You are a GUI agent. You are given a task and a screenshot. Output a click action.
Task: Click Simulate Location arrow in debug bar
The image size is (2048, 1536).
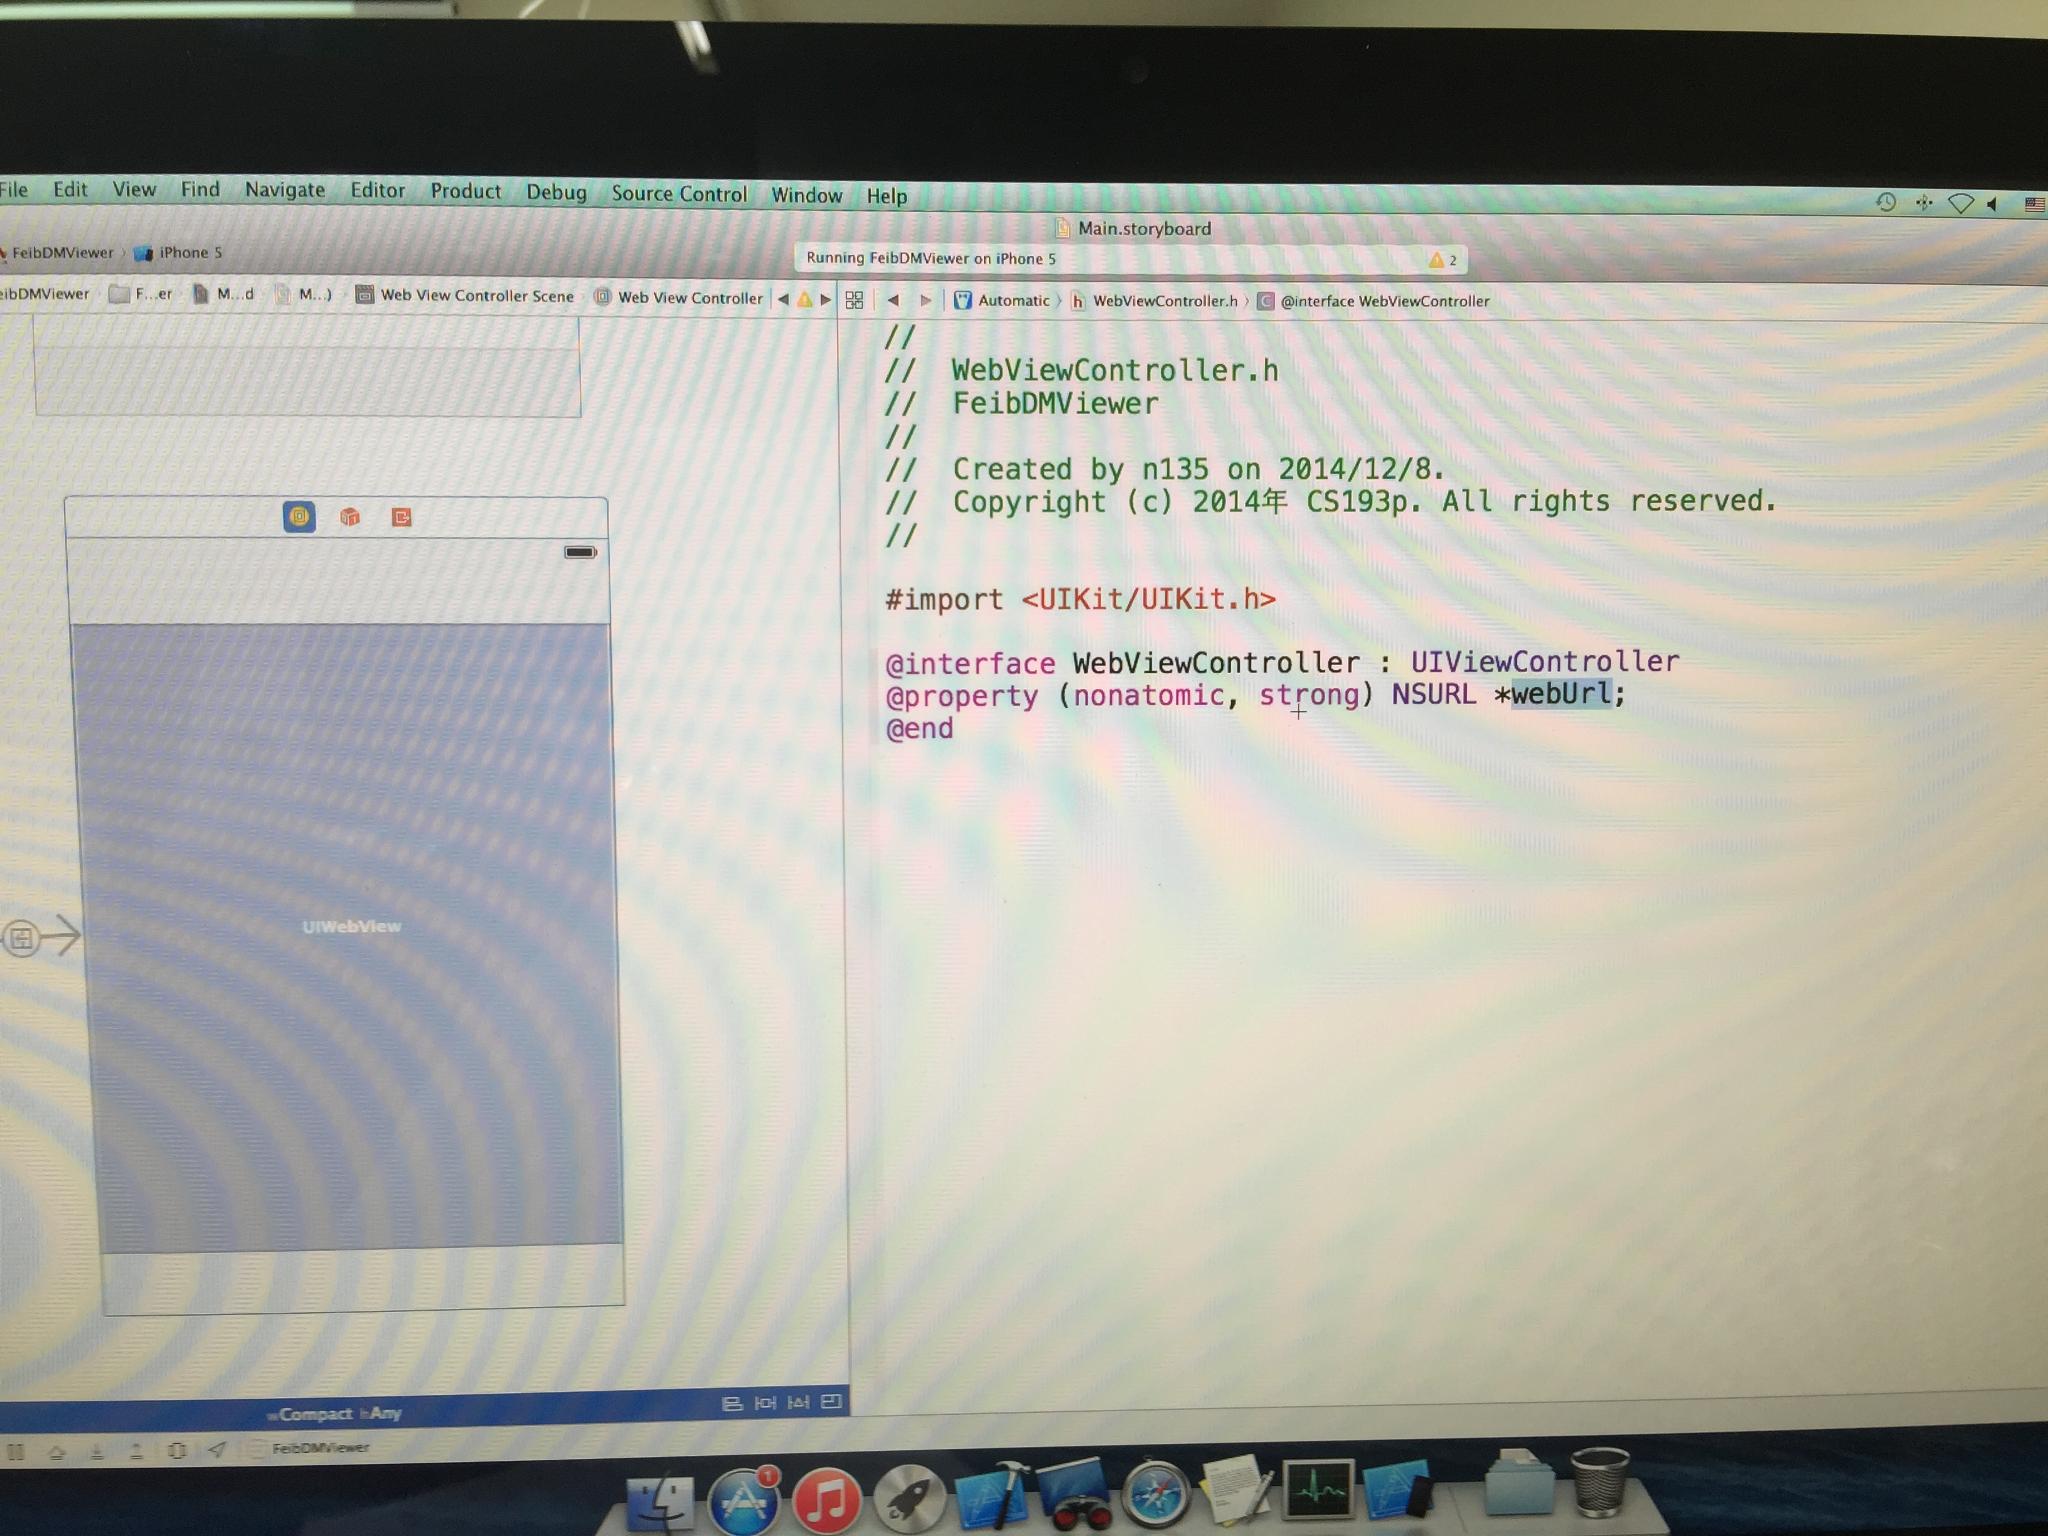pos(217,1449)
